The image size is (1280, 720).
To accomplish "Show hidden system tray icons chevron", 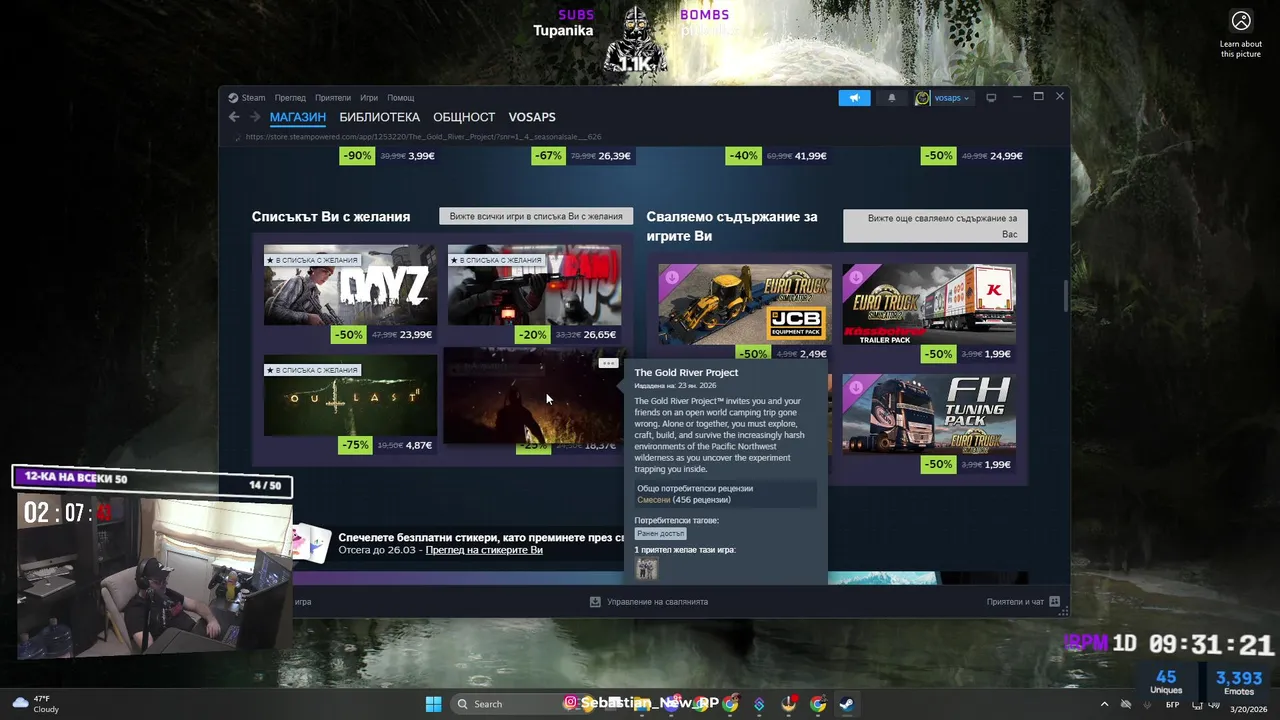I will click(x=1104, y=704).
